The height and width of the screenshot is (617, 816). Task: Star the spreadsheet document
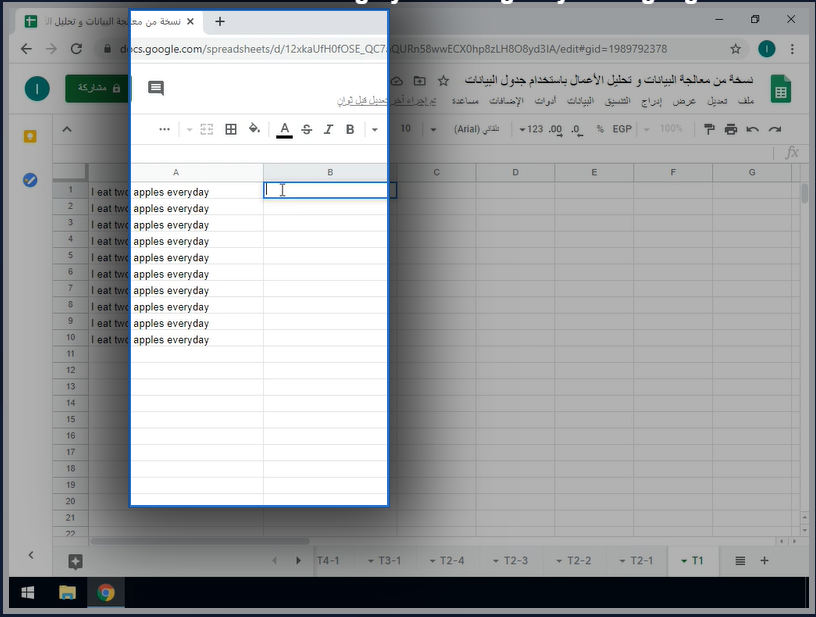(443, 81)
